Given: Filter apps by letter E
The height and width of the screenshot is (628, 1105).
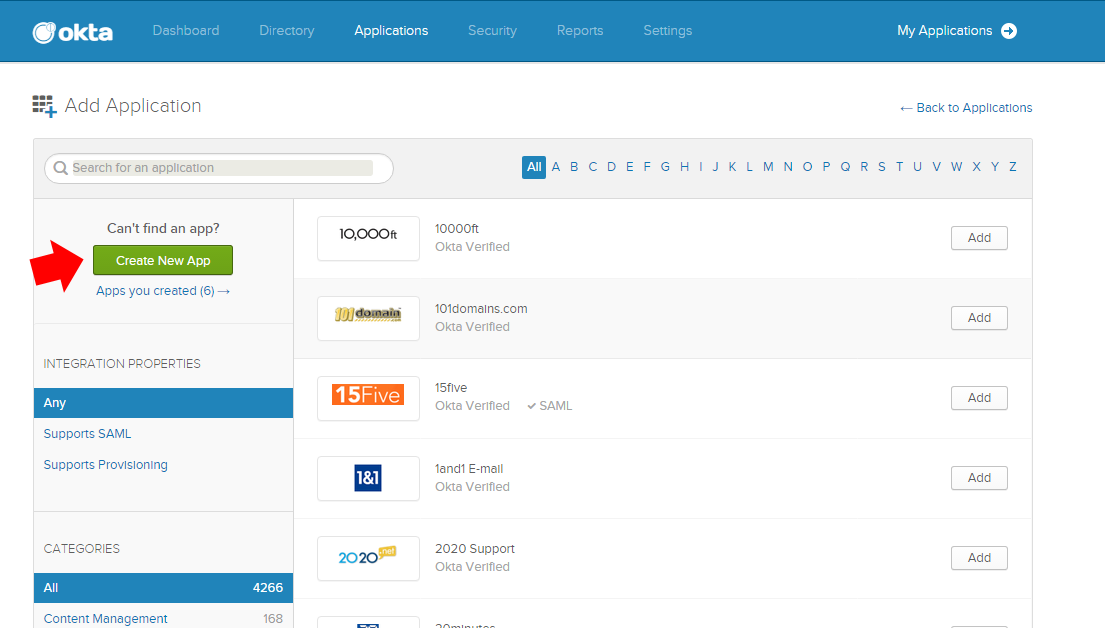Looking at the screenshot, I should coord(629,167).
